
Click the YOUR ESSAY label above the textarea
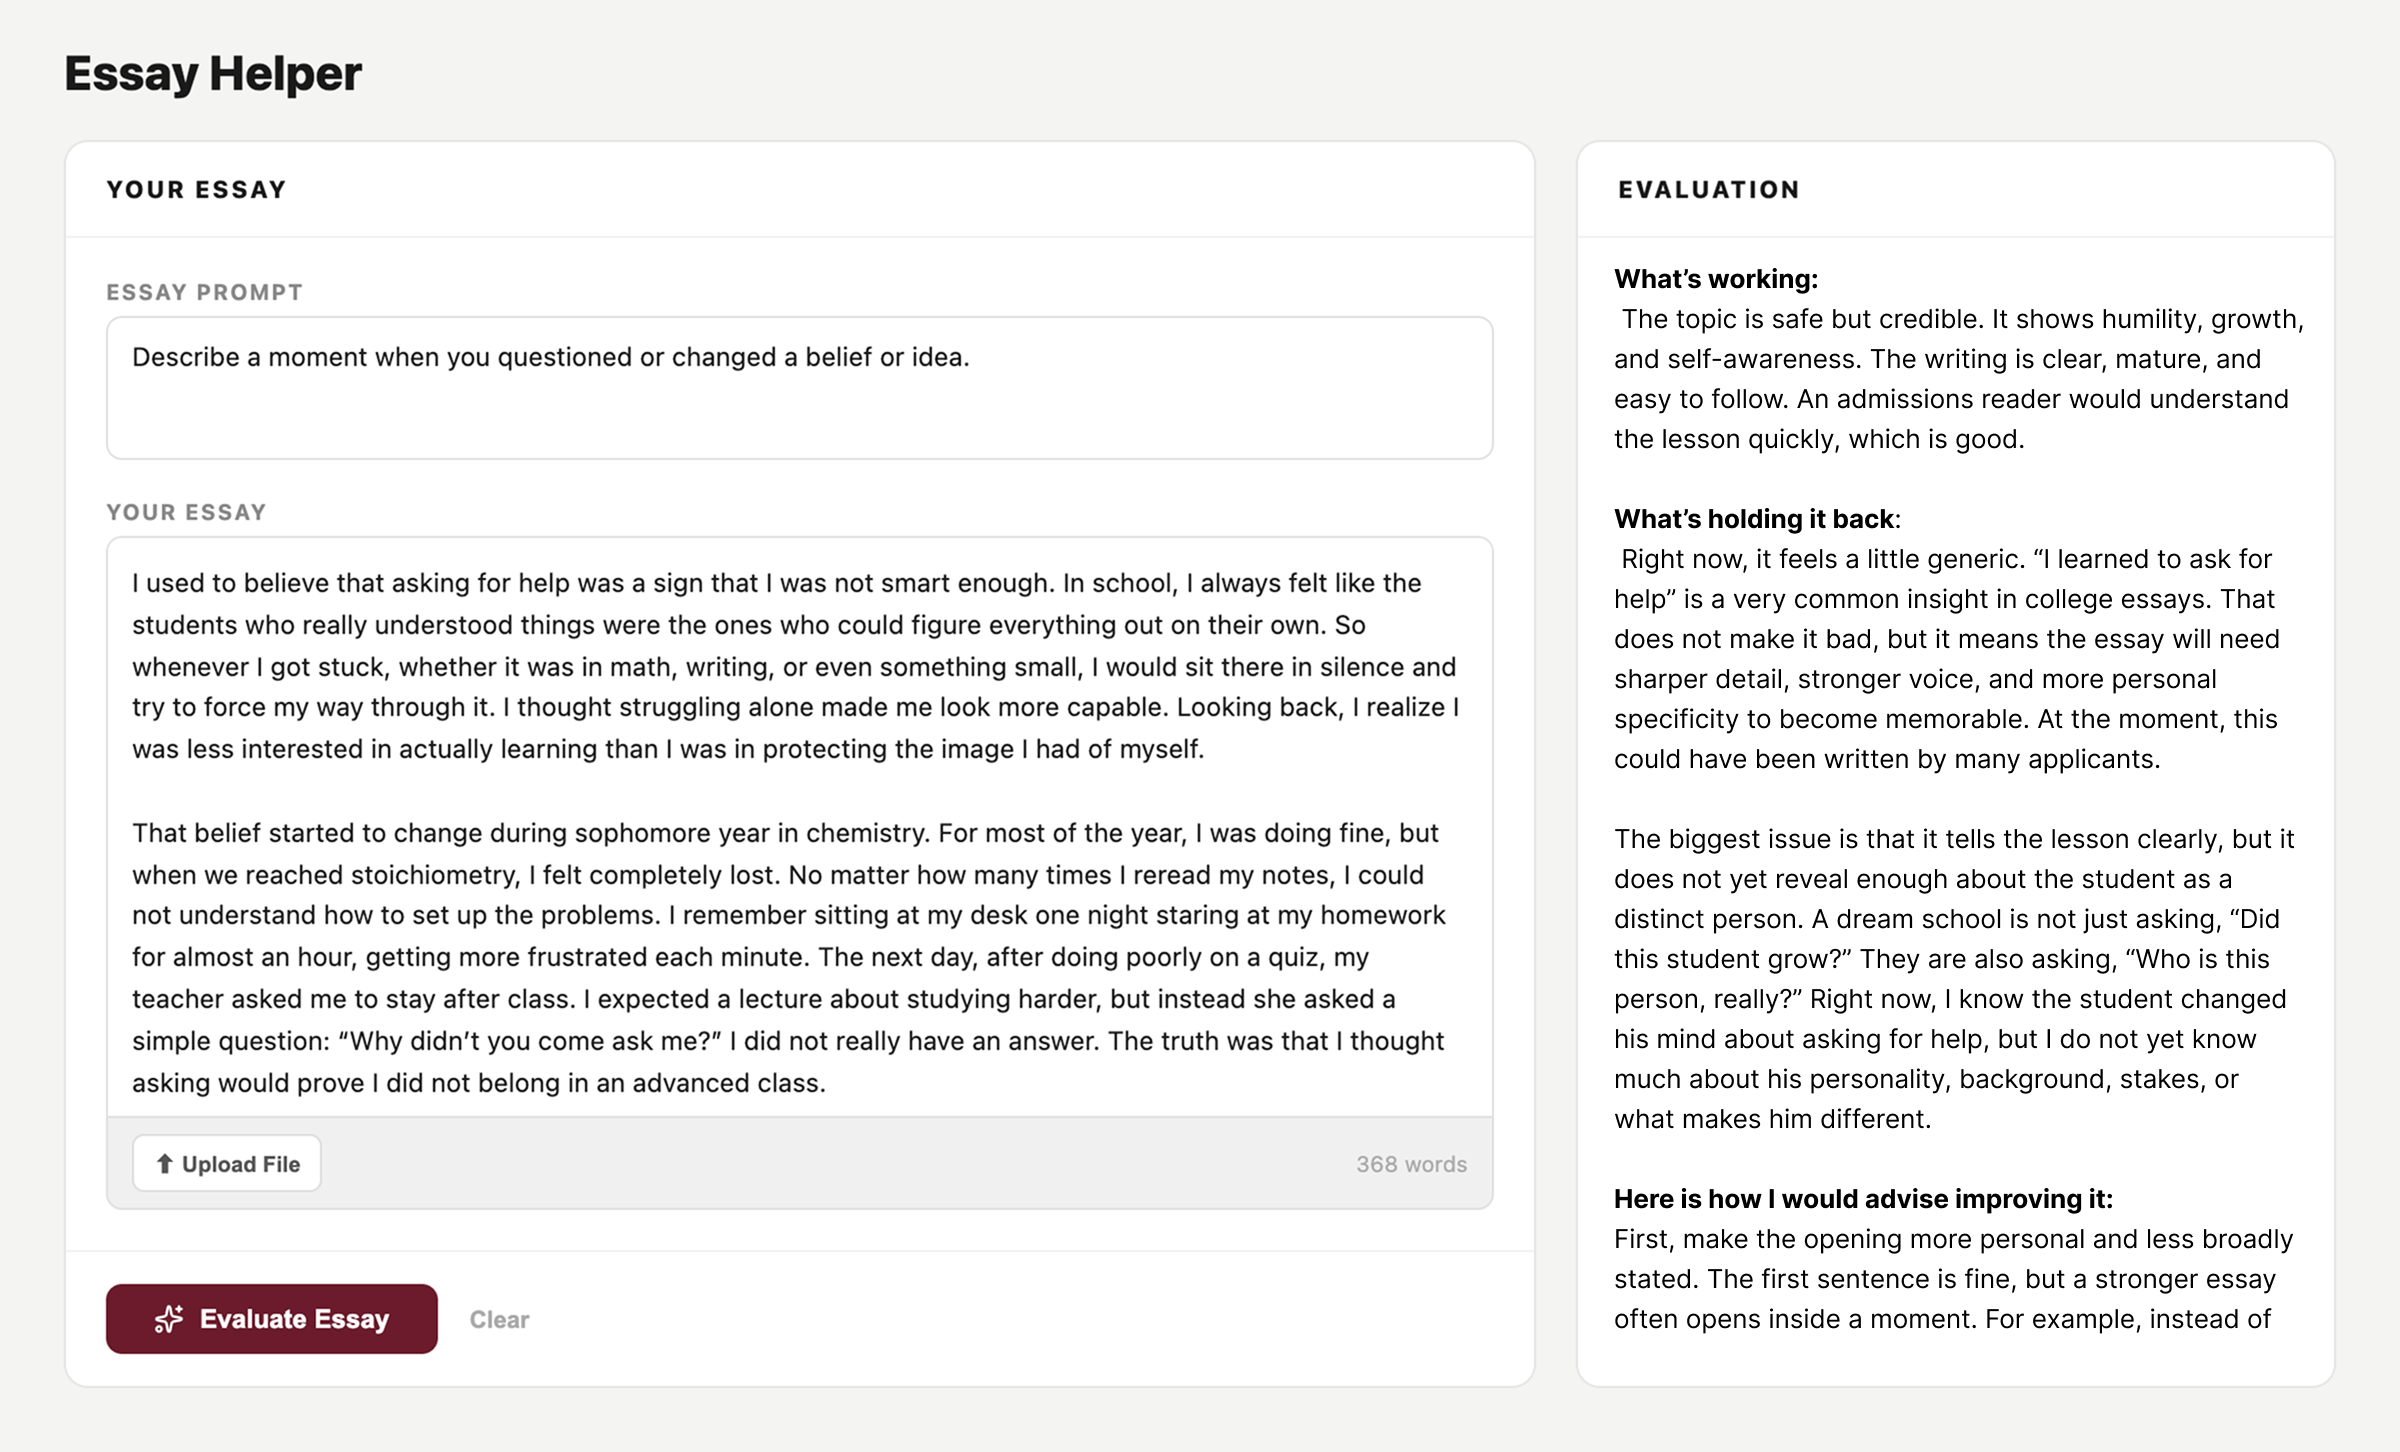(x=186, y=512)
